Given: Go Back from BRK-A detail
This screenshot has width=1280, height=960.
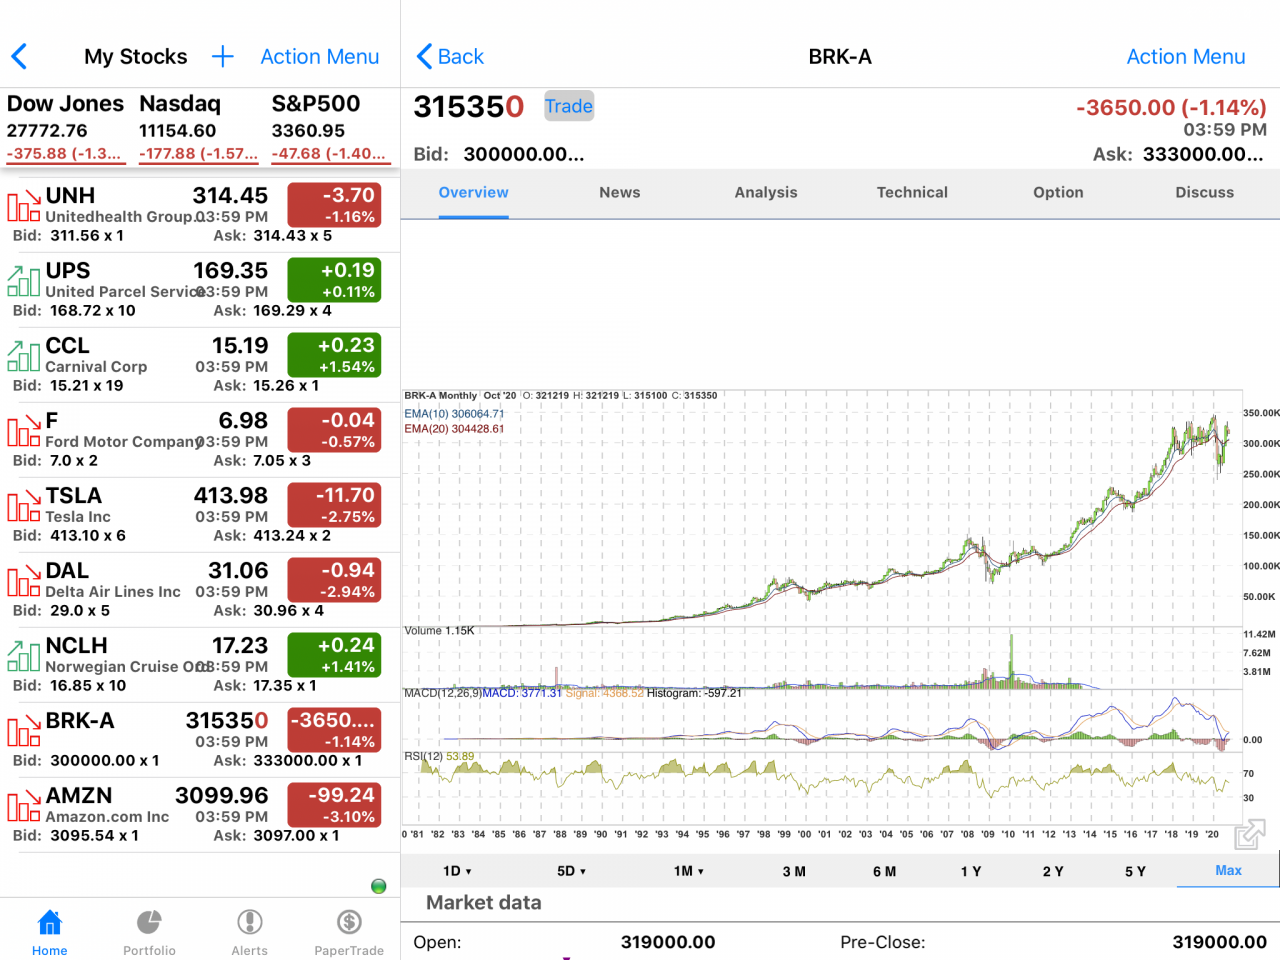Looking at the screenshot, I should point(450,57).
